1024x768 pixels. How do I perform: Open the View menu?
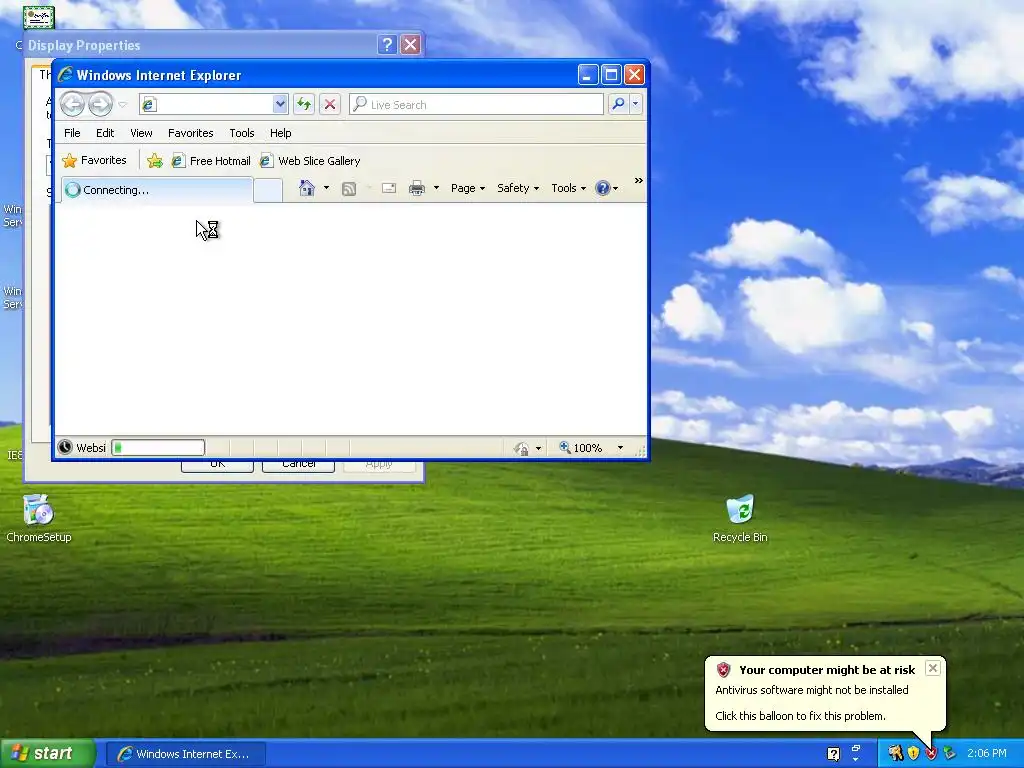pyautogui.click(x=141, y=133)
